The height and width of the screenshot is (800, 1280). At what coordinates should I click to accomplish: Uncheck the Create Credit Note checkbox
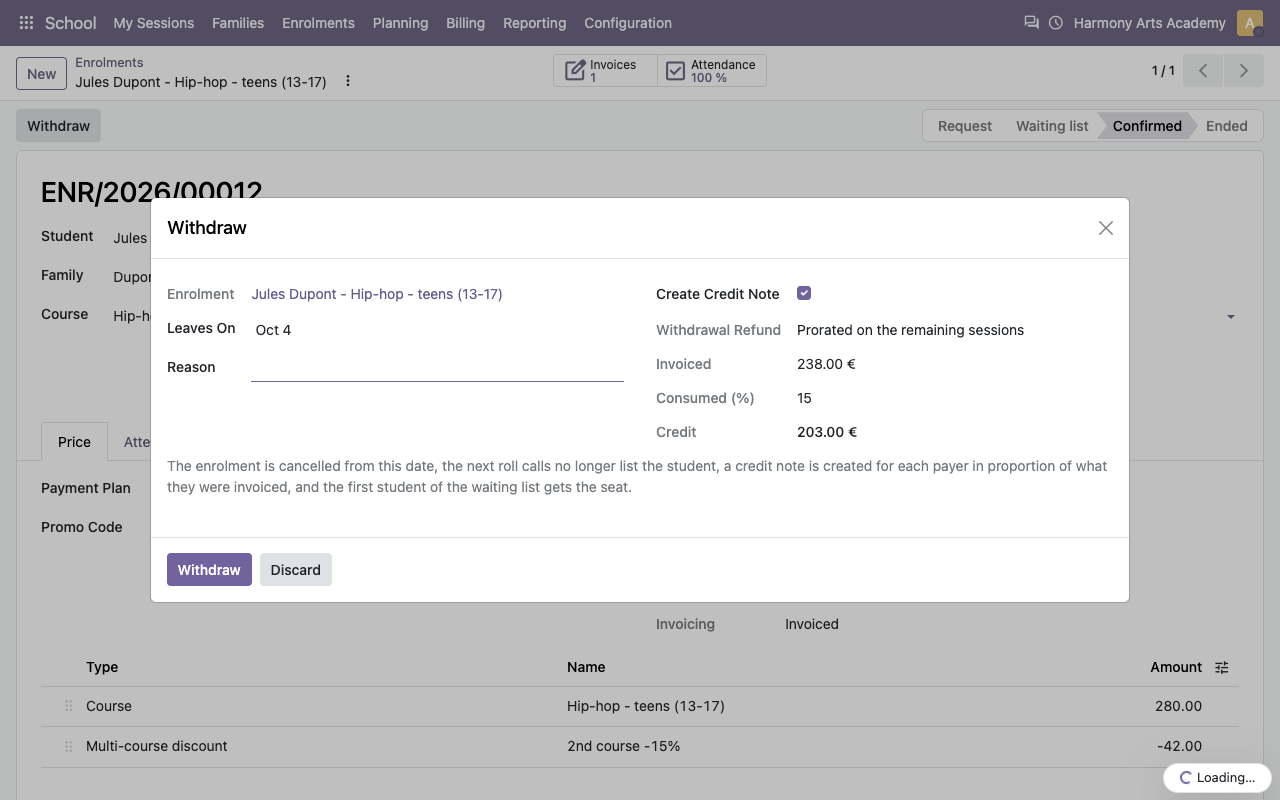pyautogui.click(x=804, y=293)
